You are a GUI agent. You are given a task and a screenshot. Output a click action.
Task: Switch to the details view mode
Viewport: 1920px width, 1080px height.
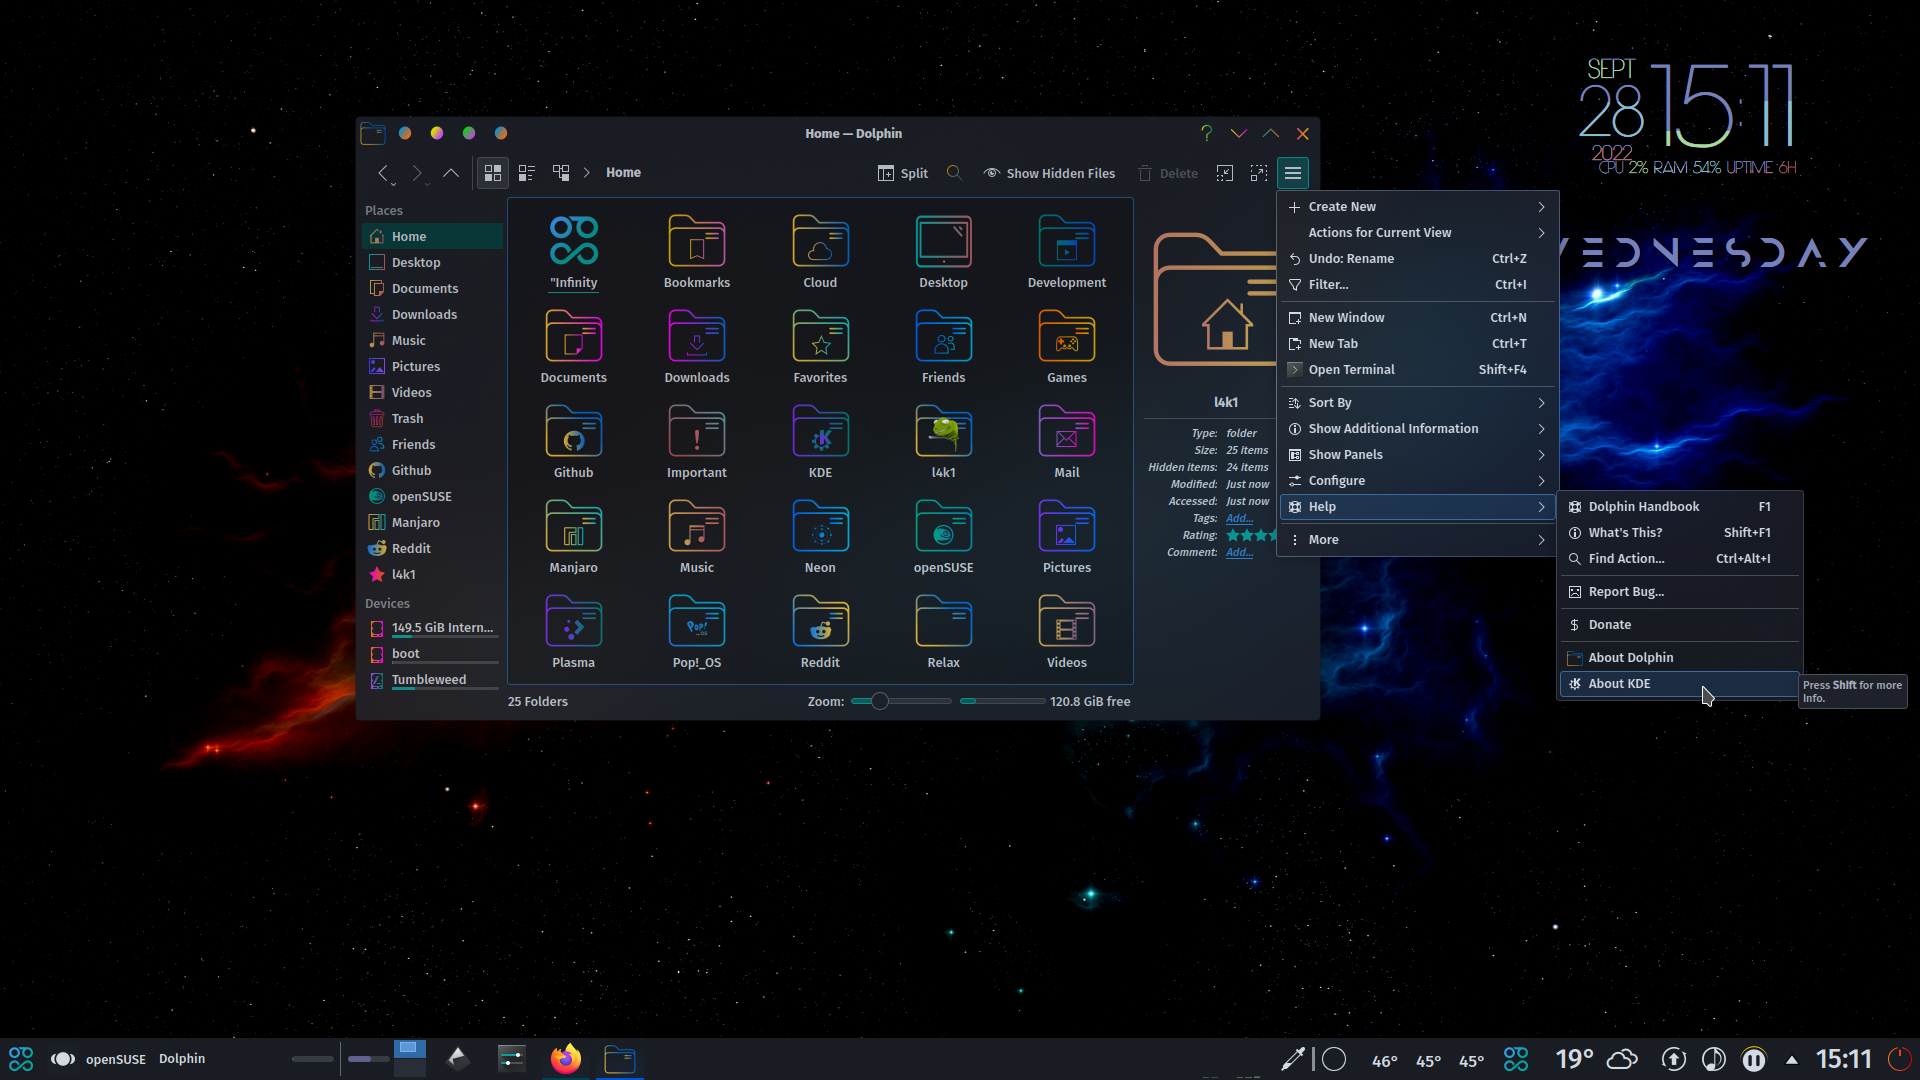click(x=526, y=173)
